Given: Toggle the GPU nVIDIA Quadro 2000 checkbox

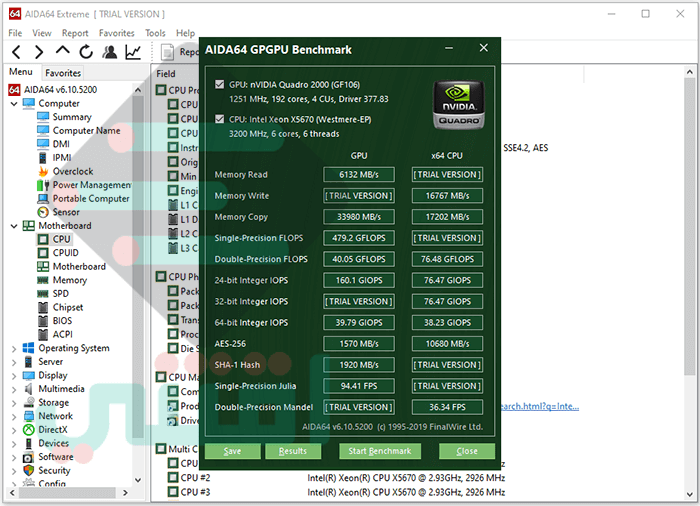Looking at the screenshot, I should click(x=219, y=84).
